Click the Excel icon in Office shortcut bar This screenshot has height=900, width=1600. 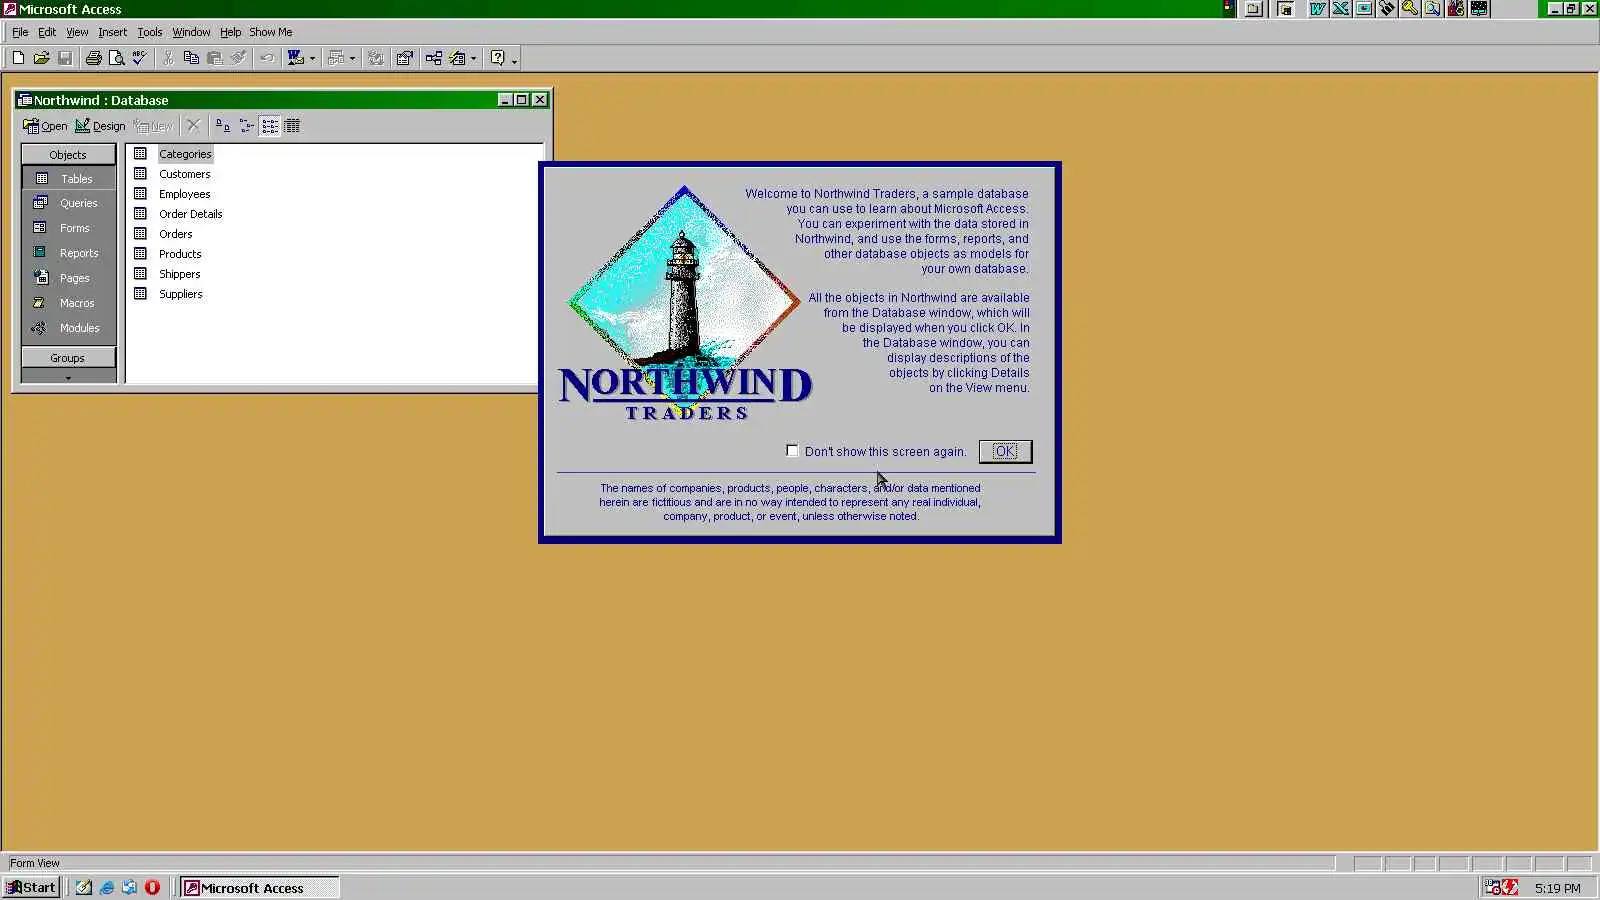[1341, 9]
